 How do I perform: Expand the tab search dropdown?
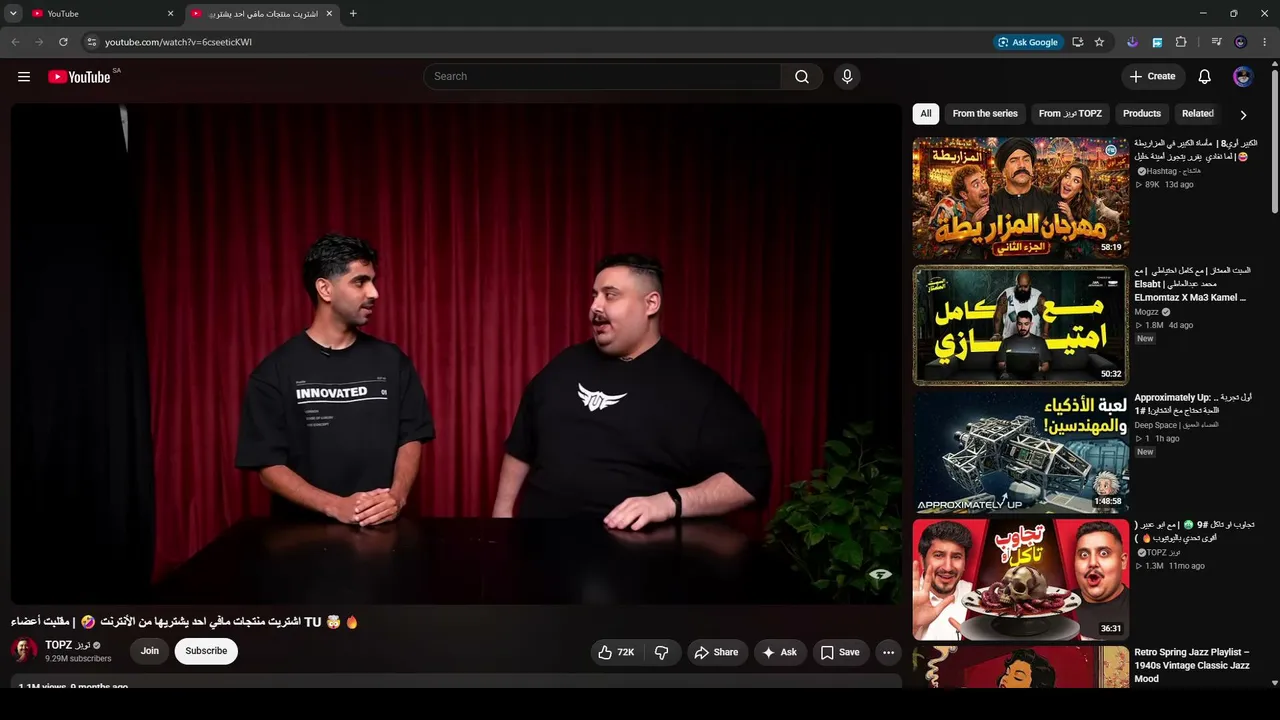pyautogui.click(x=13, y=14)
